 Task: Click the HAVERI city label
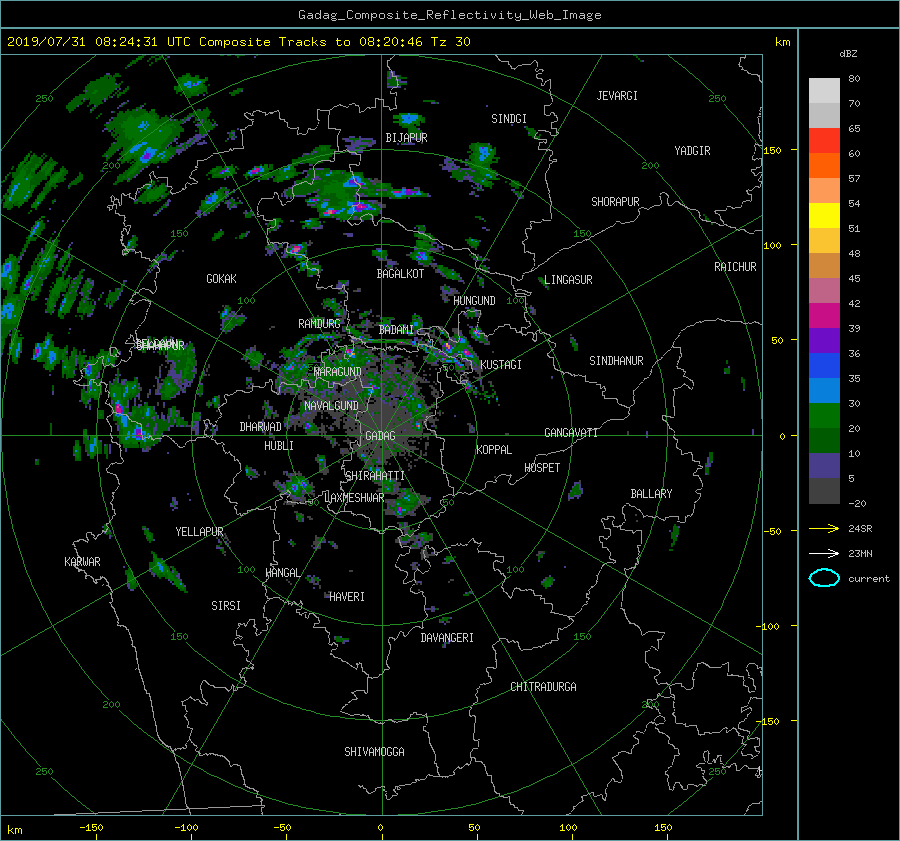coord(347,597)
